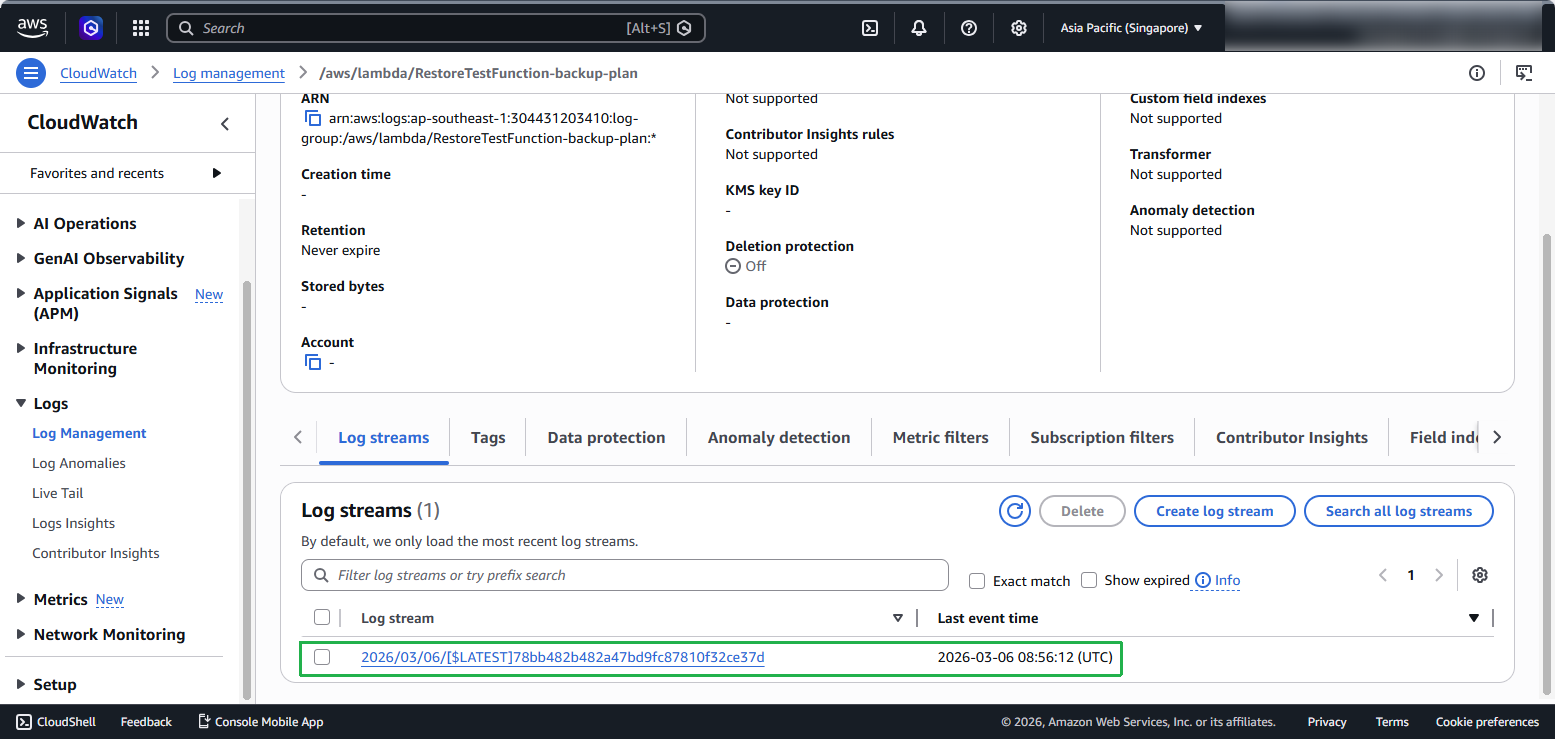Open Cookie preferences in footer
This screenshot has width=1555, height=739.
point(1487,721)
